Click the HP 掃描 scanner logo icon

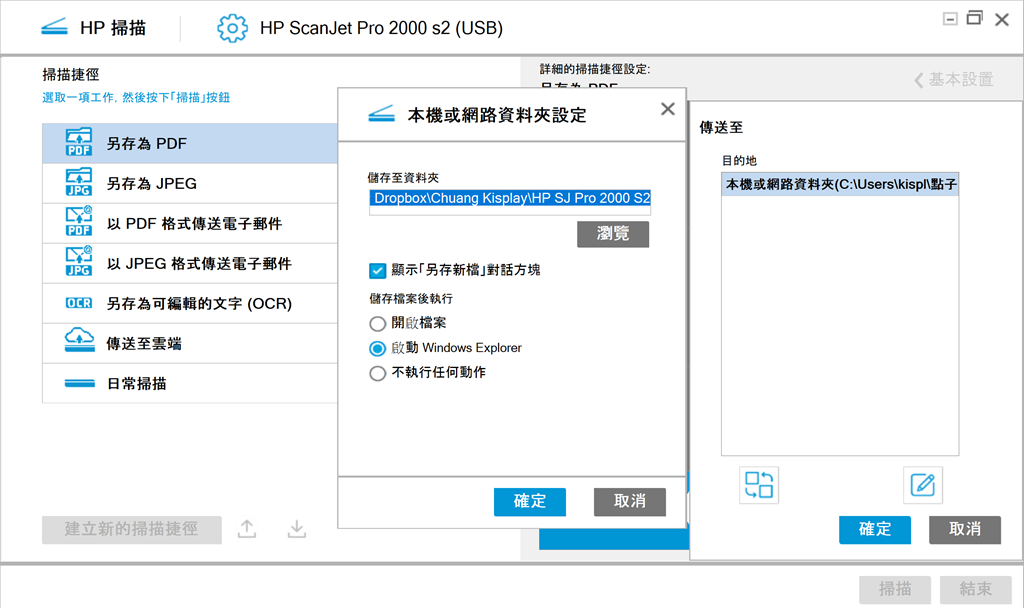tap(54, 27)
